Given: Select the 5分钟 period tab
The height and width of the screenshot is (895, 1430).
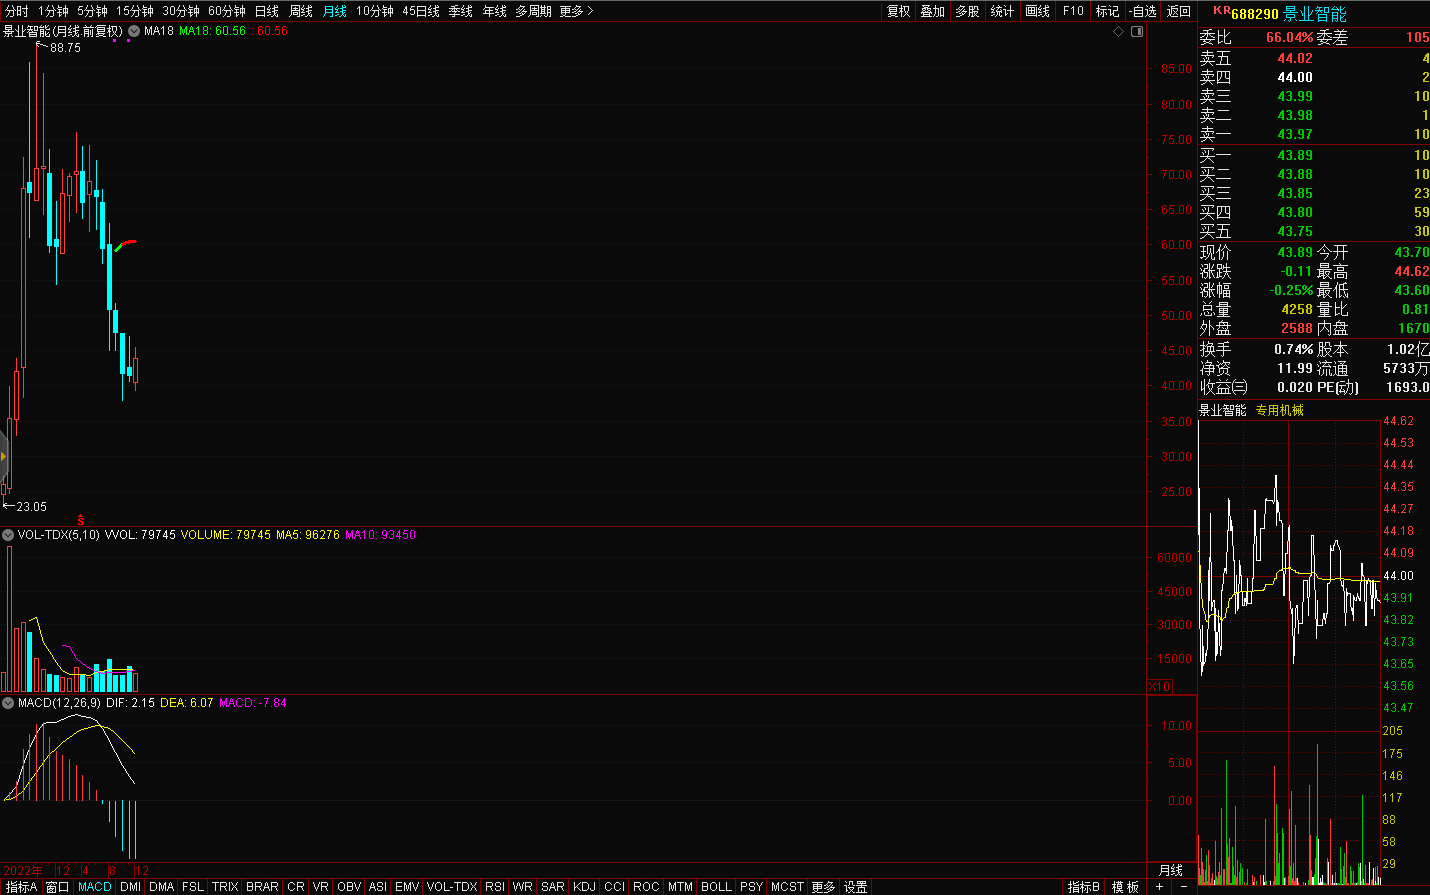Looking at the screenshot, I should (x=92, y=11).
